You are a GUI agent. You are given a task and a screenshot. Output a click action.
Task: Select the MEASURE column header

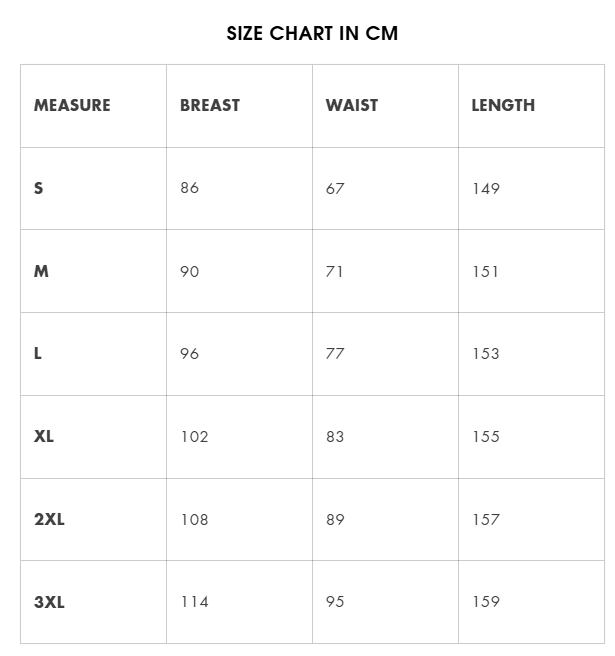[x=72, y=105]
